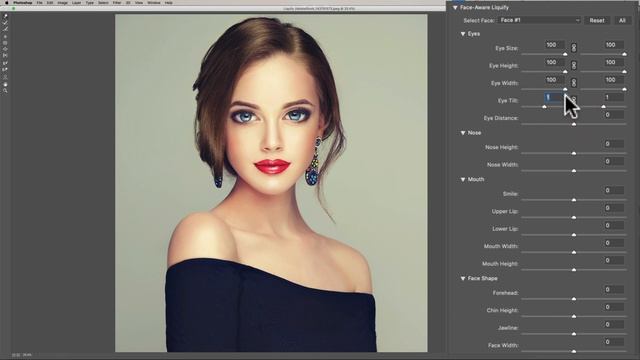Select the Twirl Clockwise tool
The height and width of the screenshot is (360, 640).
(x=5, y=37)
